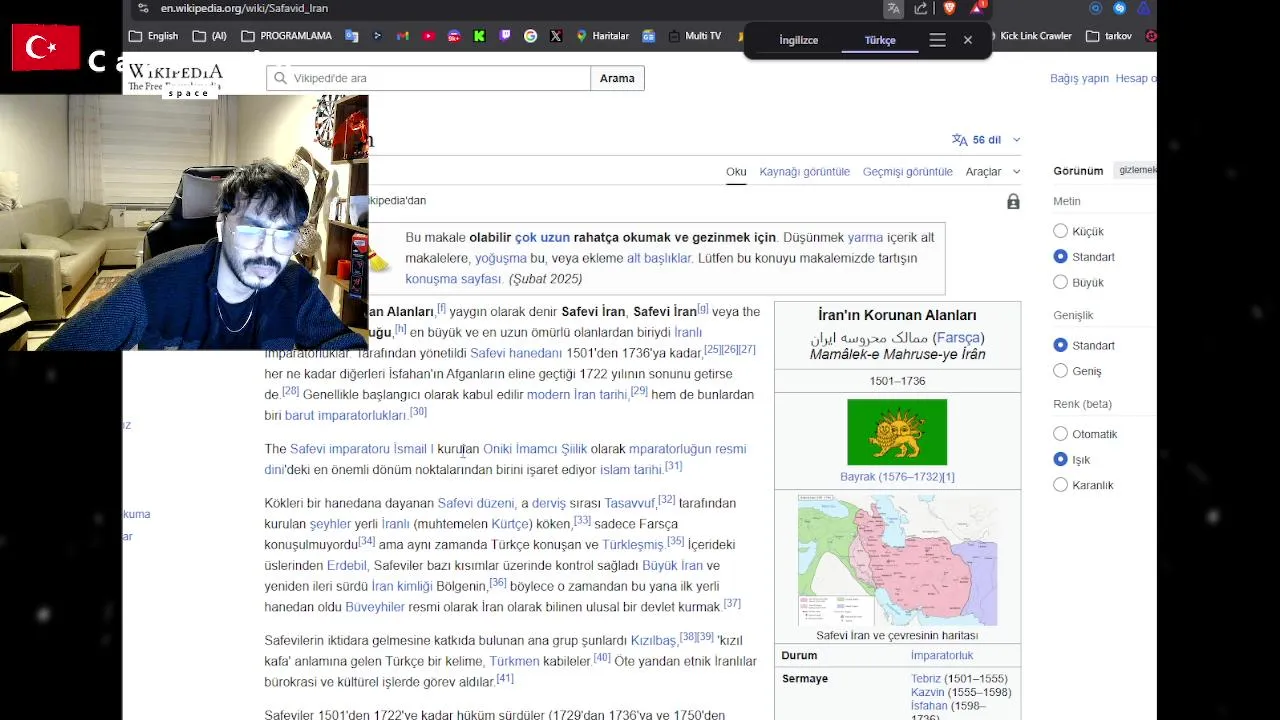Viewport: 1280px width, 720px height.
Task: Open the Oku tab
Action: [x=736, y=172]
